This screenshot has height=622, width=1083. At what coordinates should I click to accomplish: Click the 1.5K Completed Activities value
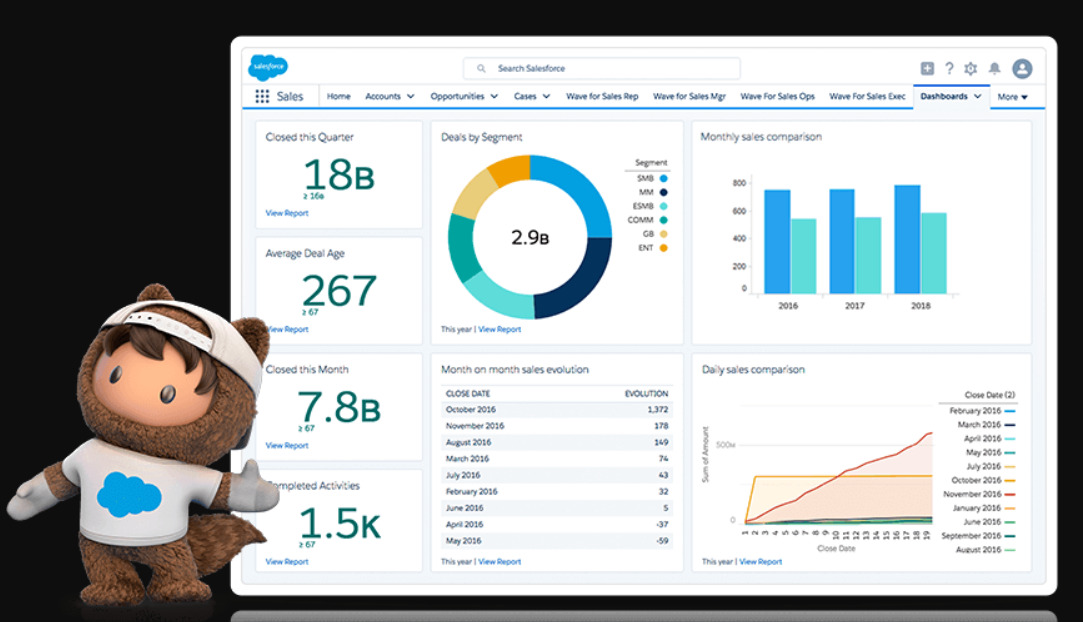tap(339, 523)
